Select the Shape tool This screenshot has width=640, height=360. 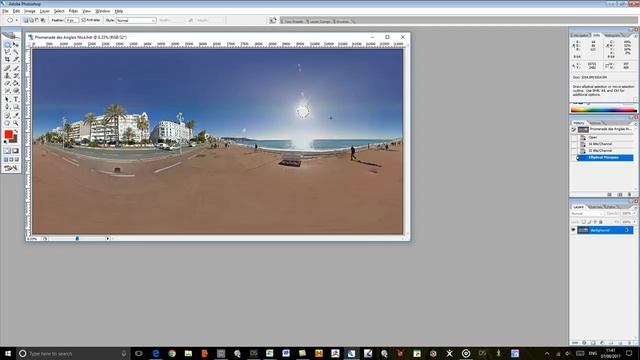pos(16,107)
